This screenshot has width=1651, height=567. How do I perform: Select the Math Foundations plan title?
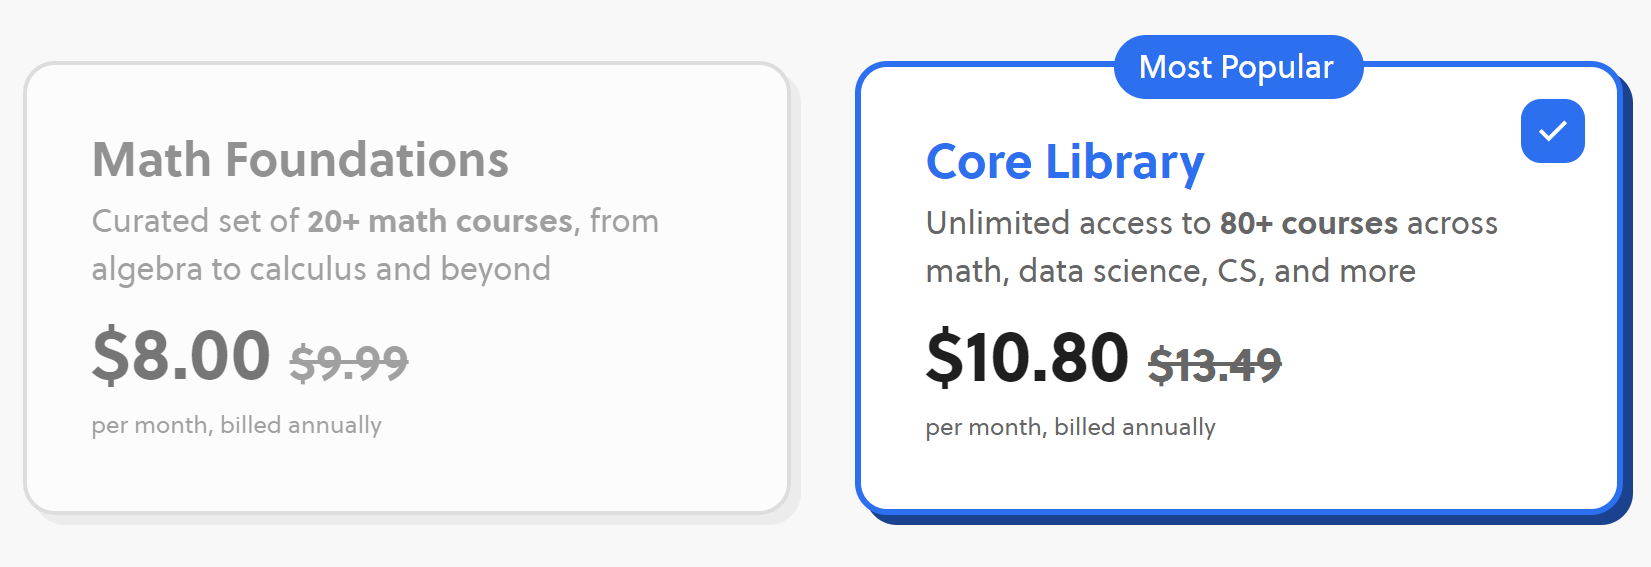(300, 160)
